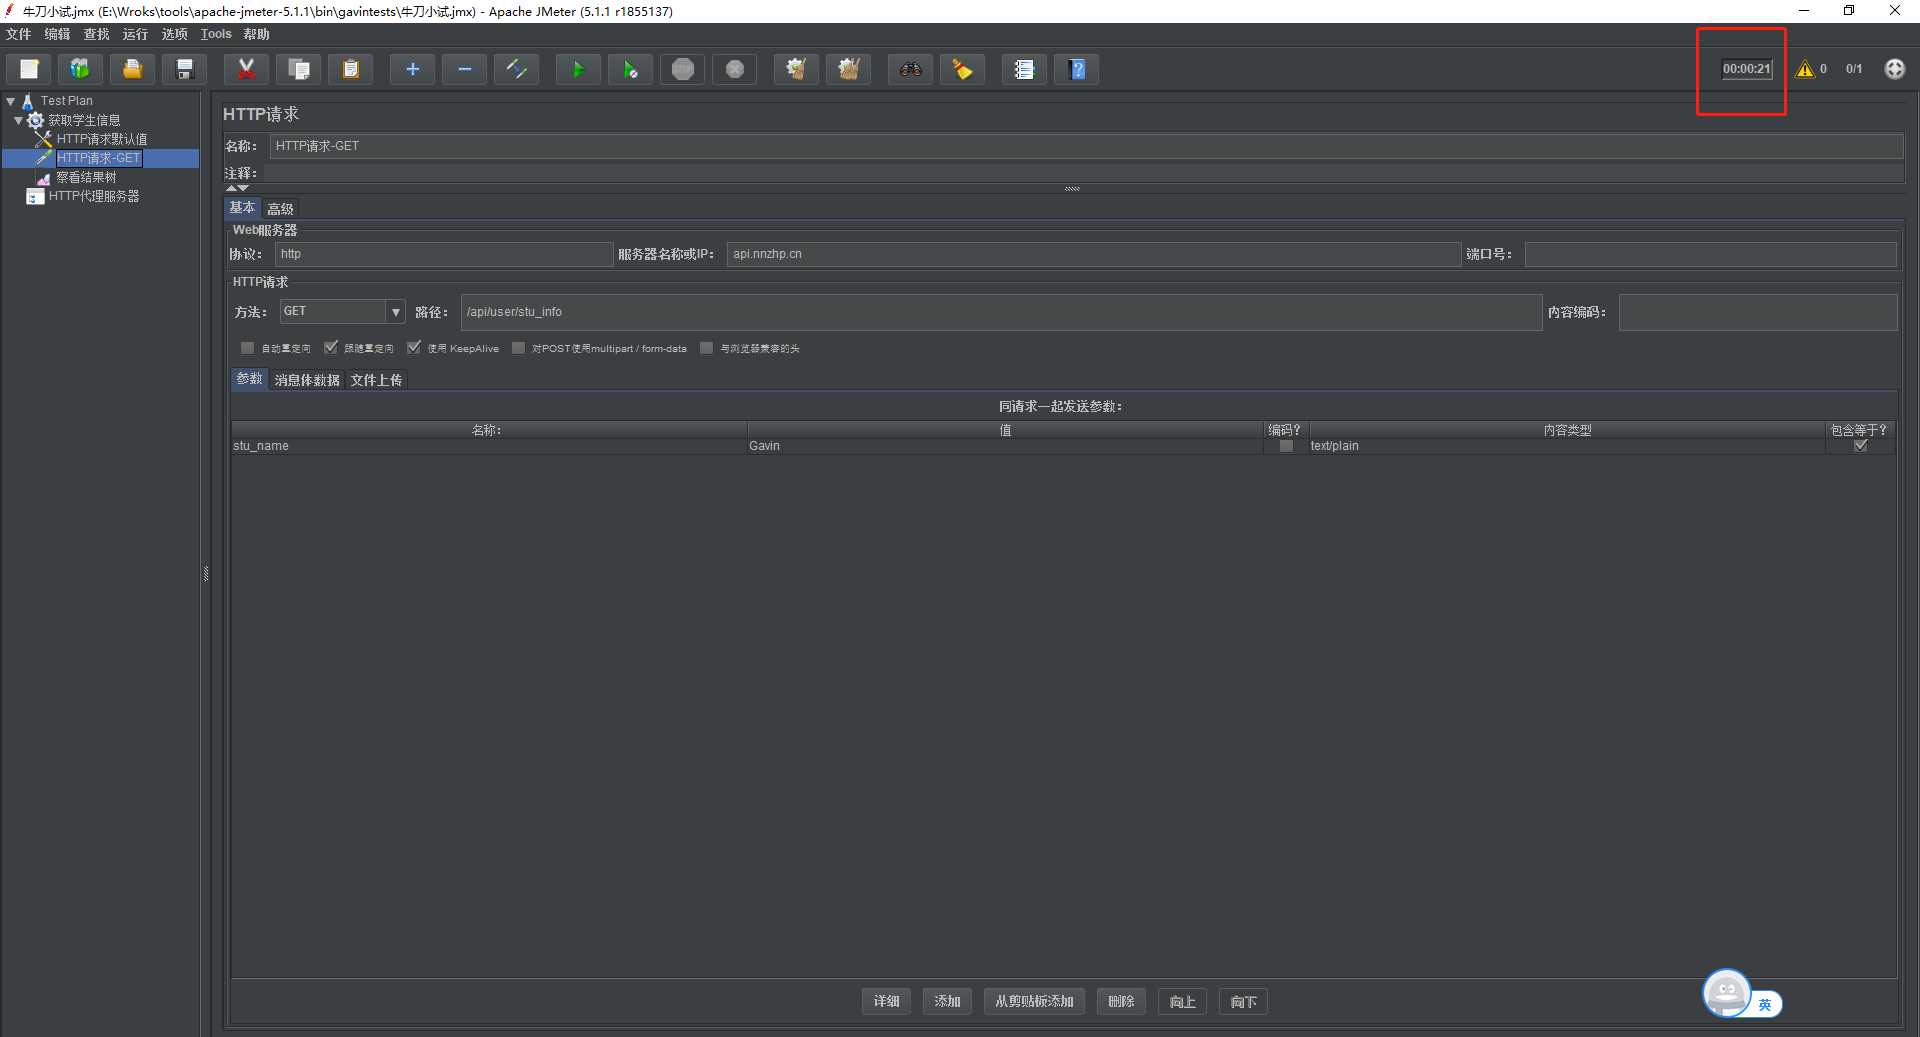Switch to the 消息体数据 tab

point(307,380)
